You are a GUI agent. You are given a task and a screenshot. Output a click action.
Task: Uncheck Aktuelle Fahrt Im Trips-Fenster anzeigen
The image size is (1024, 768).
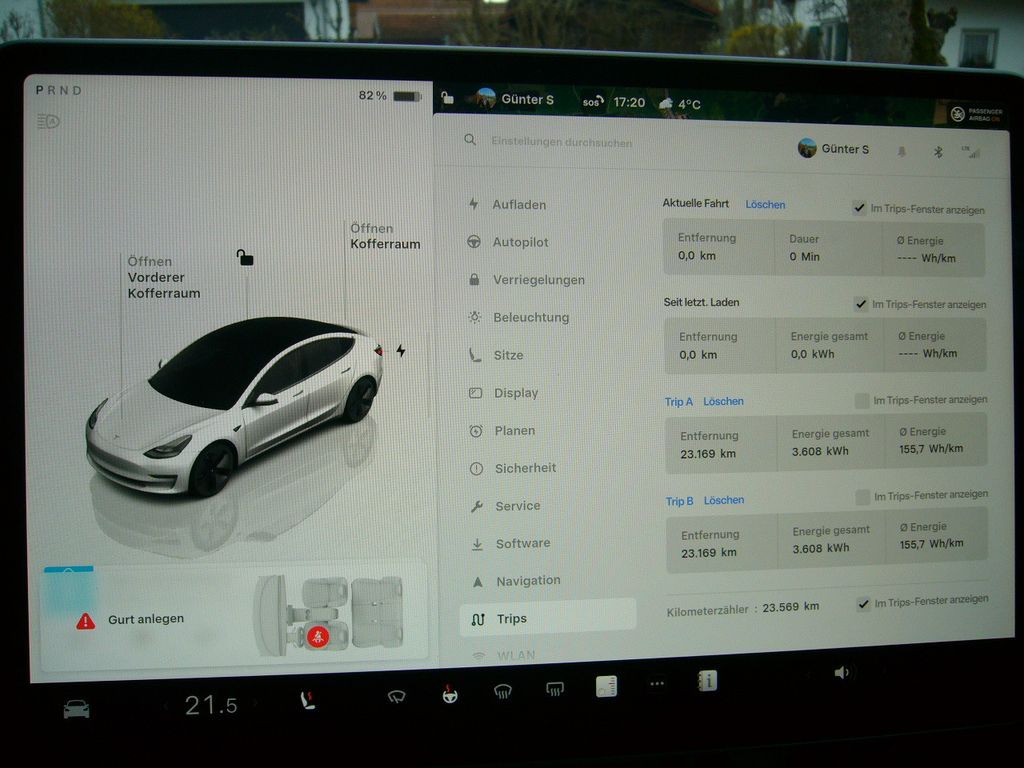(859, 208)
